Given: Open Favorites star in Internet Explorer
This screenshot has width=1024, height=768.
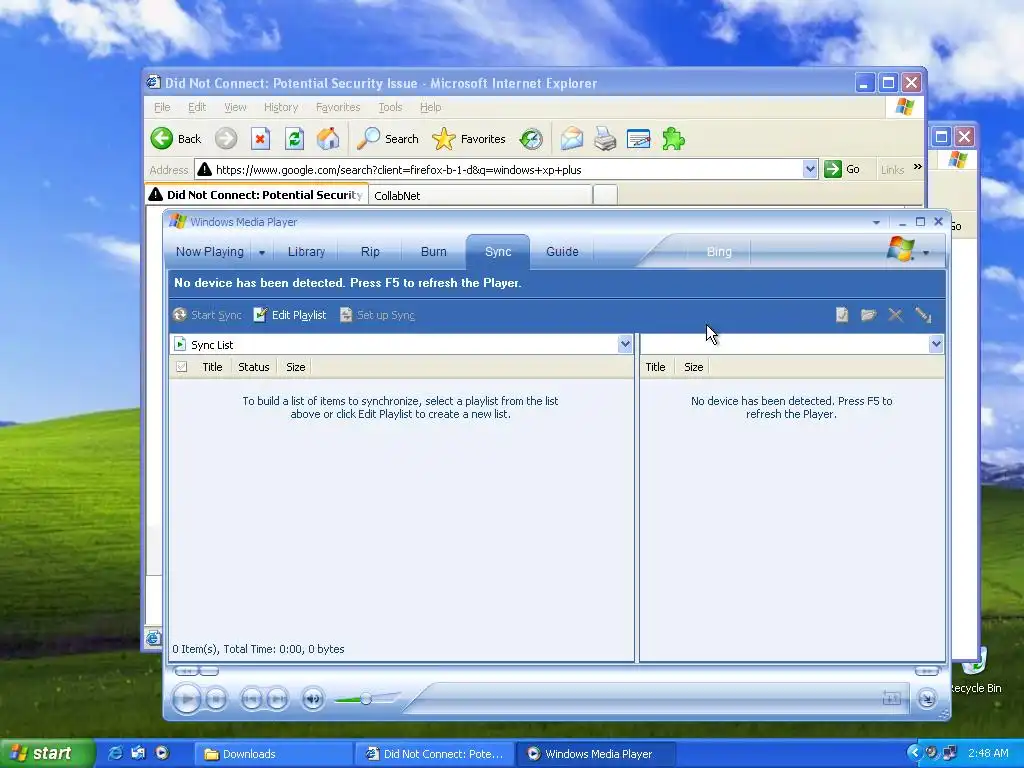Looking at the screenshot, I should point(443,138).
